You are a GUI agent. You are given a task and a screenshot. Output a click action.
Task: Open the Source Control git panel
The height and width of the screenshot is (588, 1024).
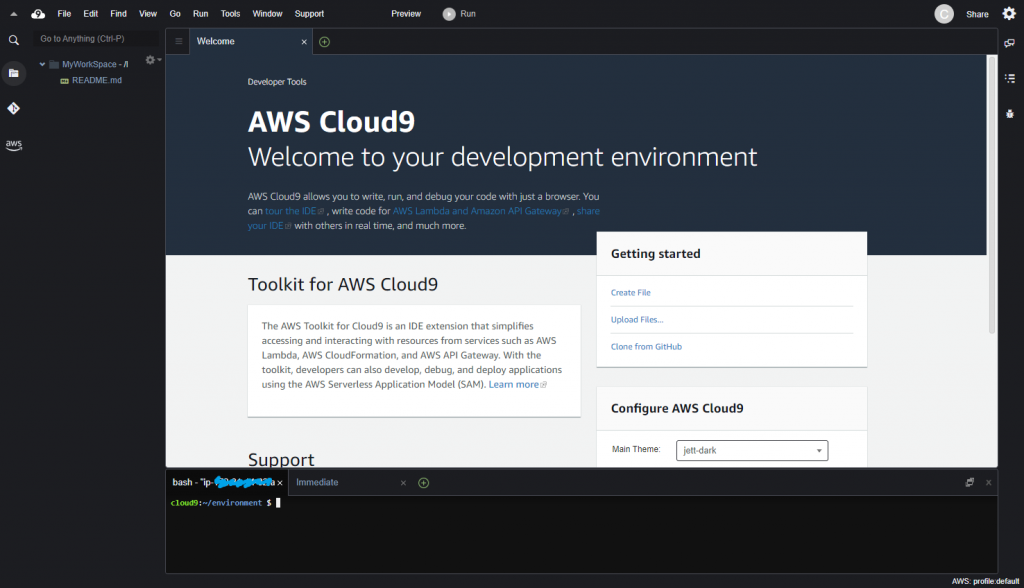14,108
